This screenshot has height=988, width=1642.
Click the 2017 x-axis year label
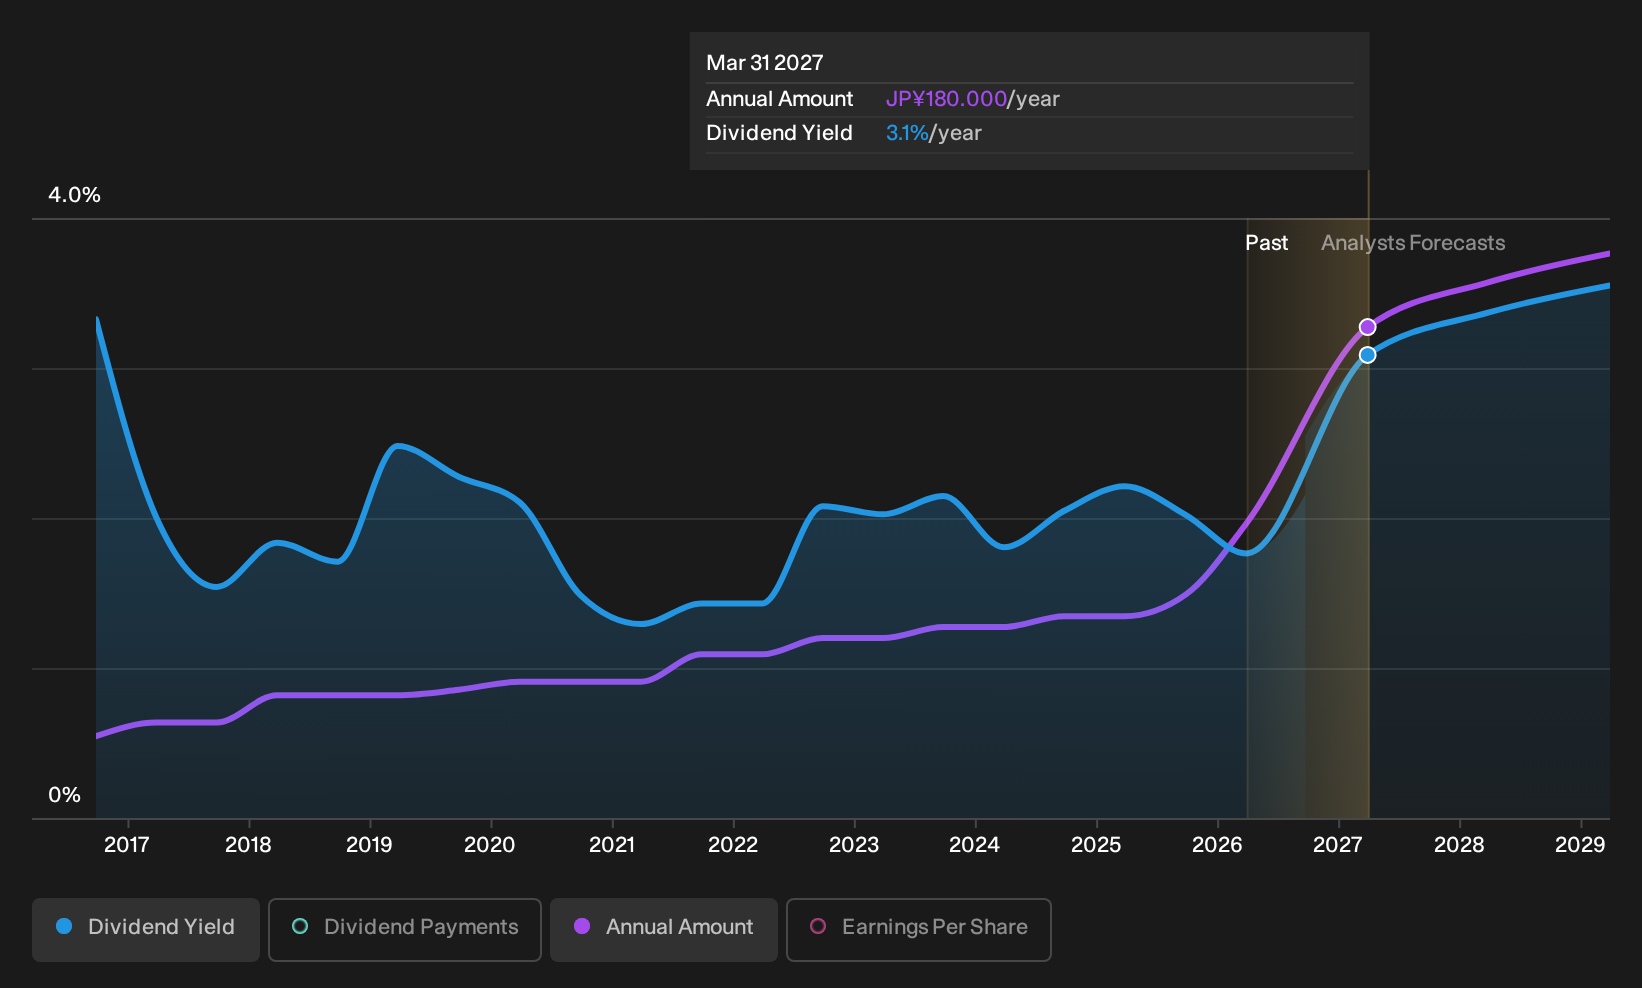[127, 845]
